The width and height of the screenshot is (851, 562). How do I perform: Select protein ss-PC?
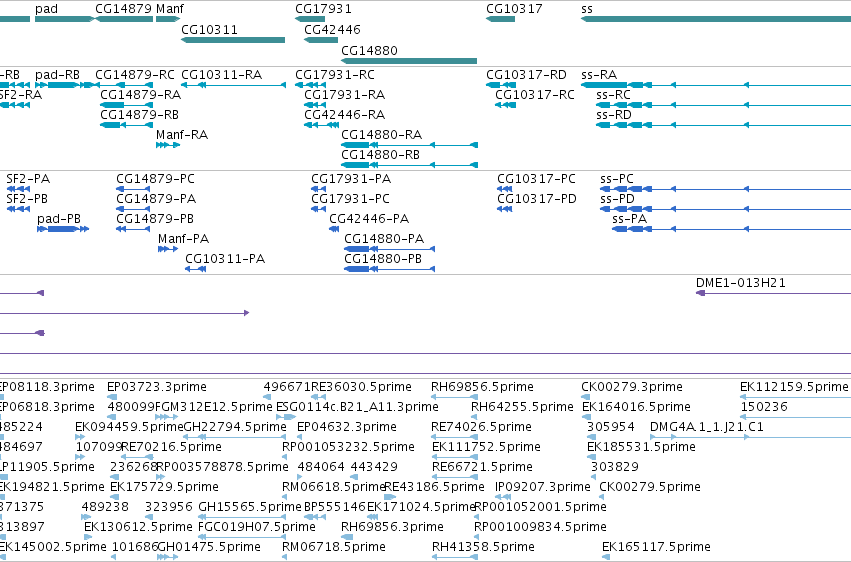tap(617, 178)
